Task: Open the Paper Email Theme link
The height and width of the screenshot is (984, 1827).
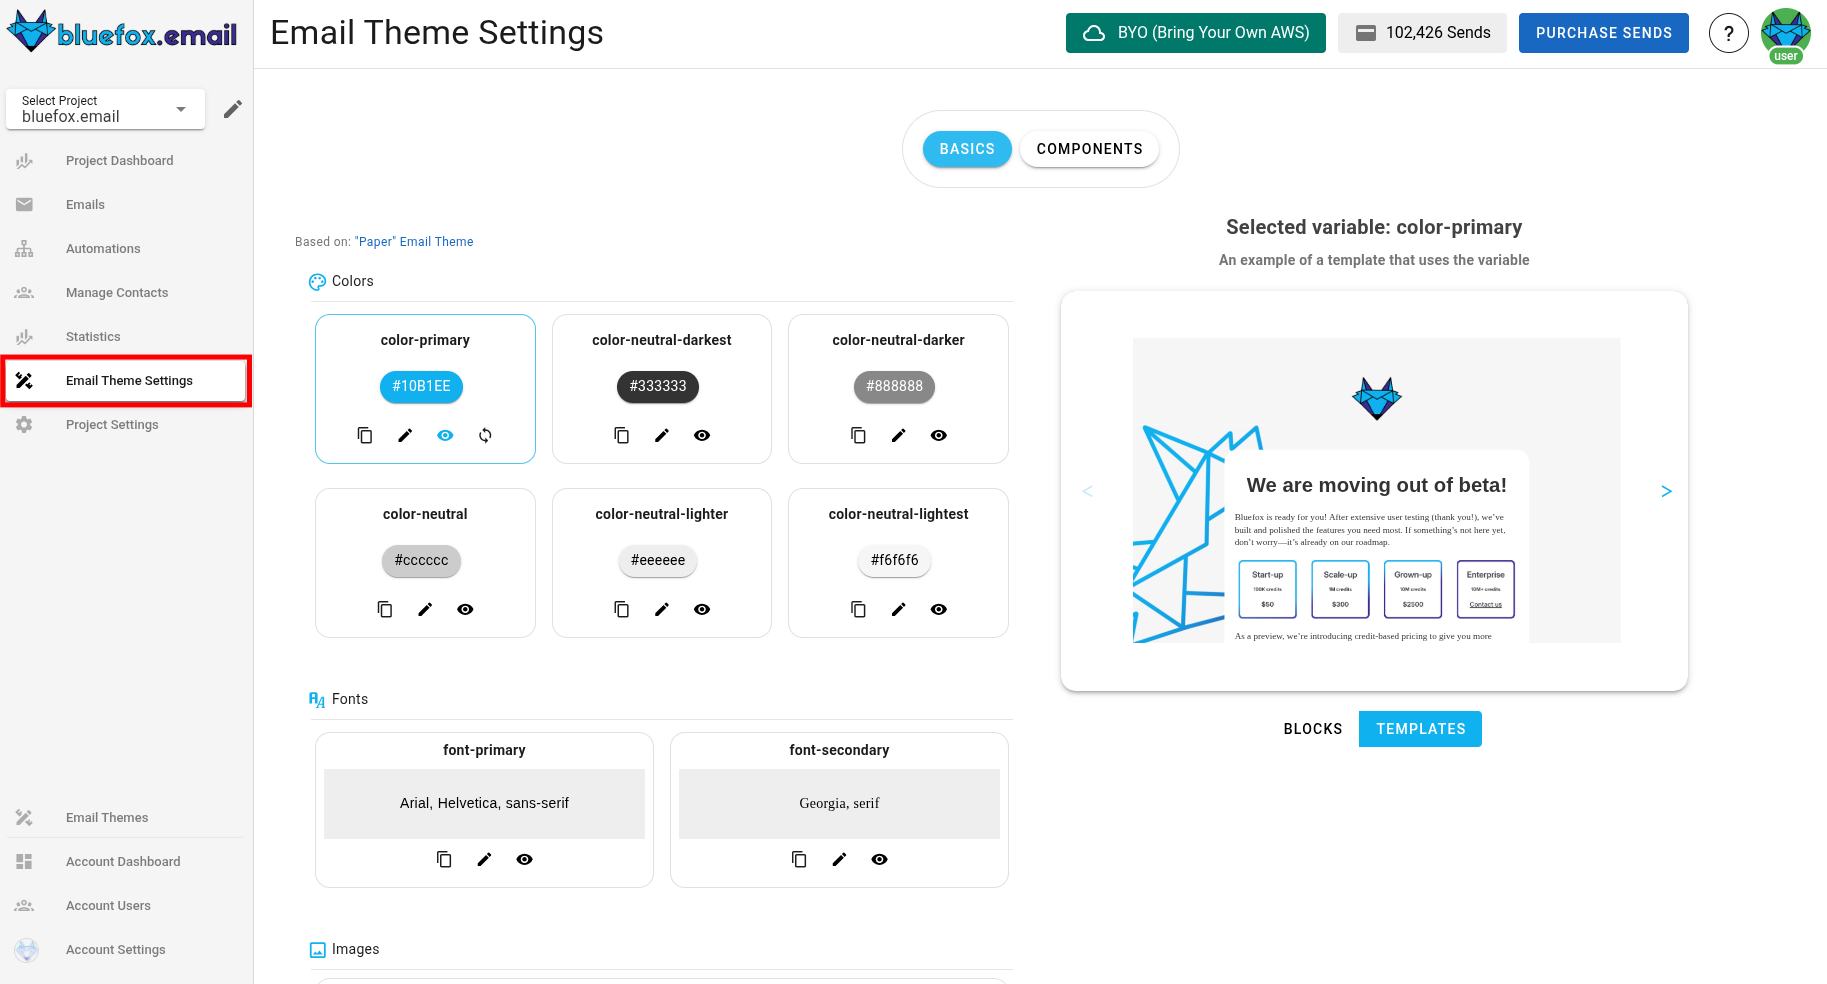Action: point(414,241)
